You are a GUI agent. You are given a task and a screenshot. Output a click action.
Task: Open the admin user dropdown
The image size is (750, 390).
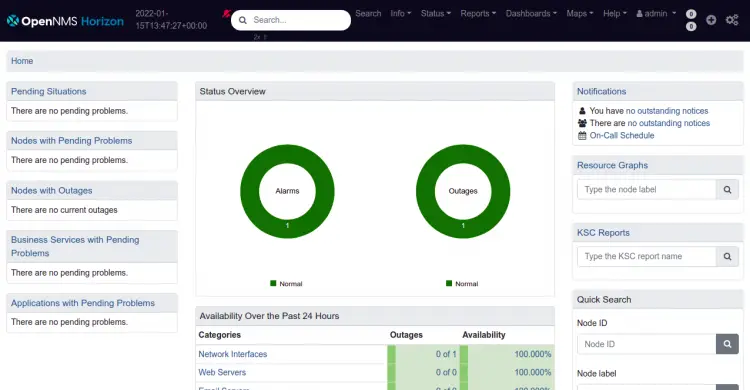click(x=656, y=13)
